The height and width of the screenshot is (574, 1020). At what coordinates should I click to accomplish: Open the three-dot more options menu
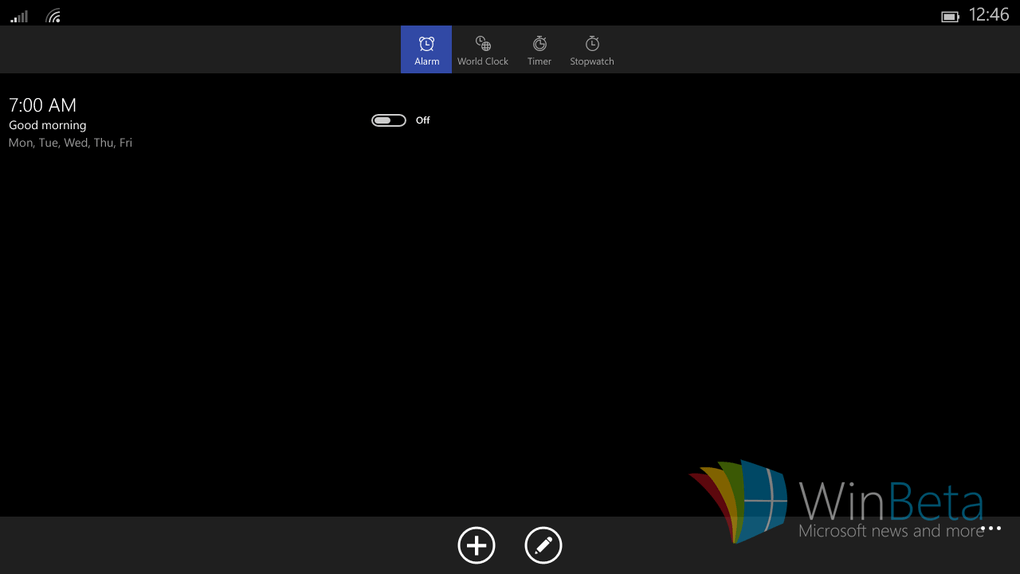coord(990,528)
